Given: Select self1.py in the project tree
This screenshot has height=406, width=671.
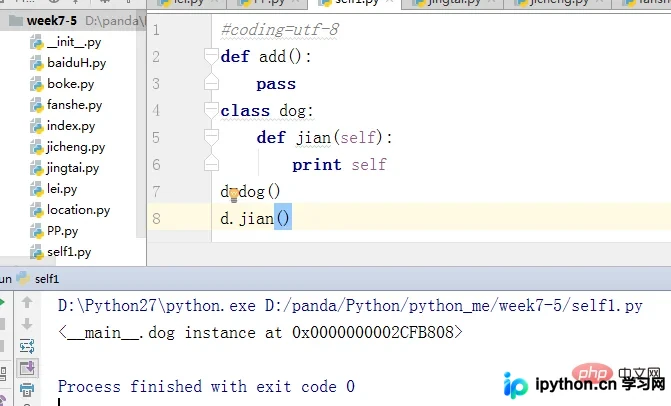Looking at the screenshot, I should click(69, 252).
